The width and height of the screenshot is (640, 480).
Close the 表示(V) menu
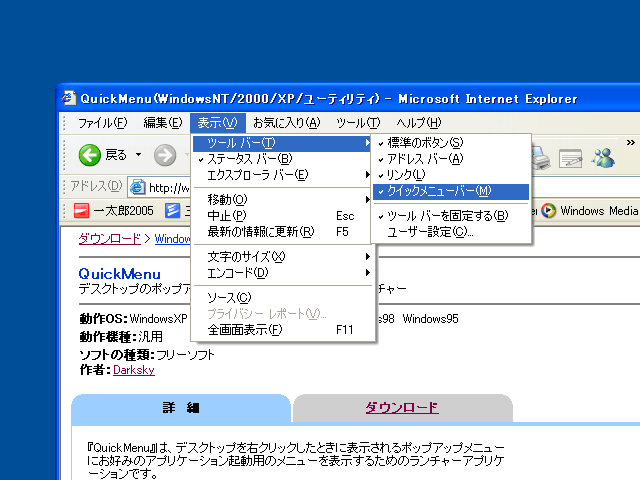pos(217,123)
